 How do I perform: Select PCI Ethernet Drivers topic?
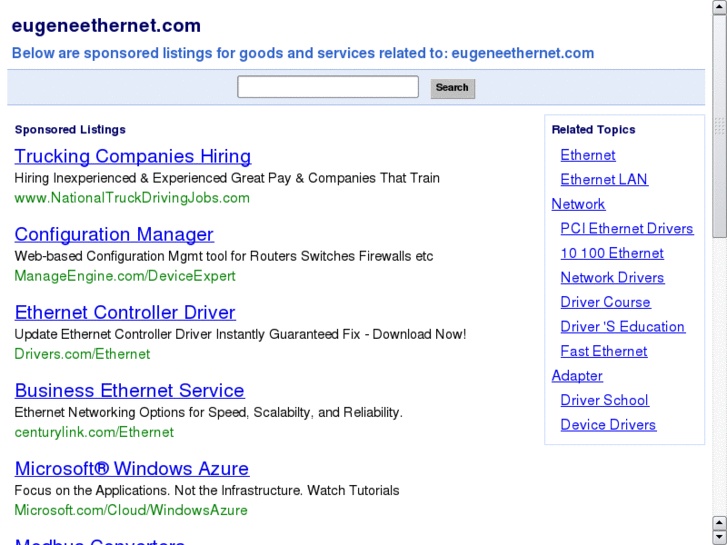[x=627, y=229]
